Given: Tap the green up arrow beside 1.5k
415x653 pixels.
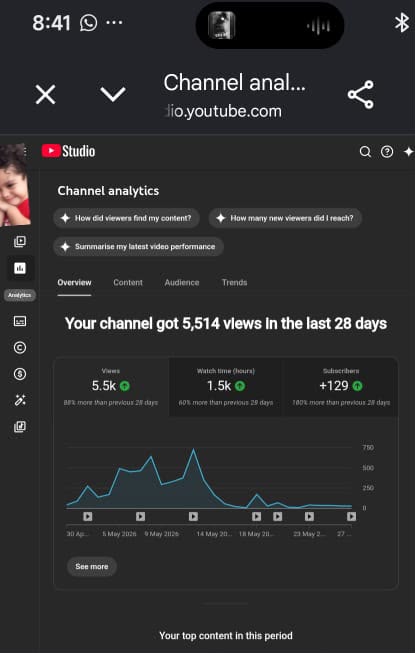Looking at the screenshot, I should (x=239, y=386).
